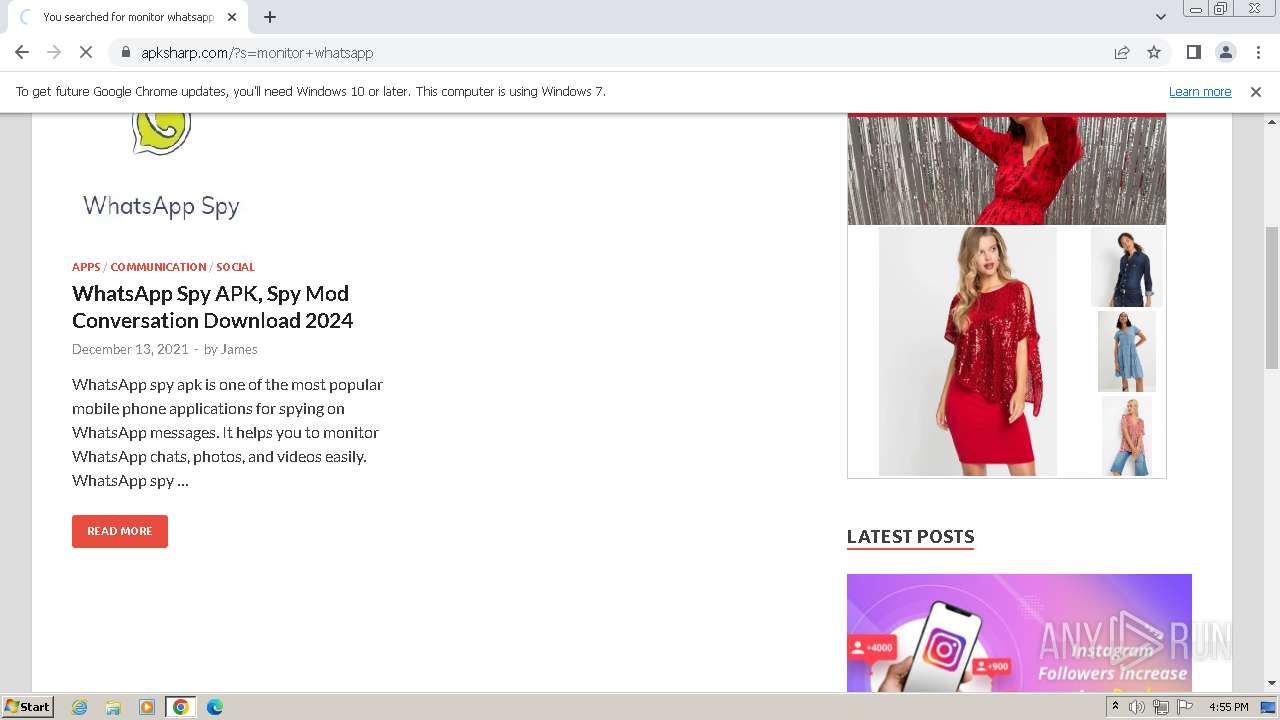Screen dimensions: 1280x720
Task: View site information lock icon
Action: pos(125,52)
